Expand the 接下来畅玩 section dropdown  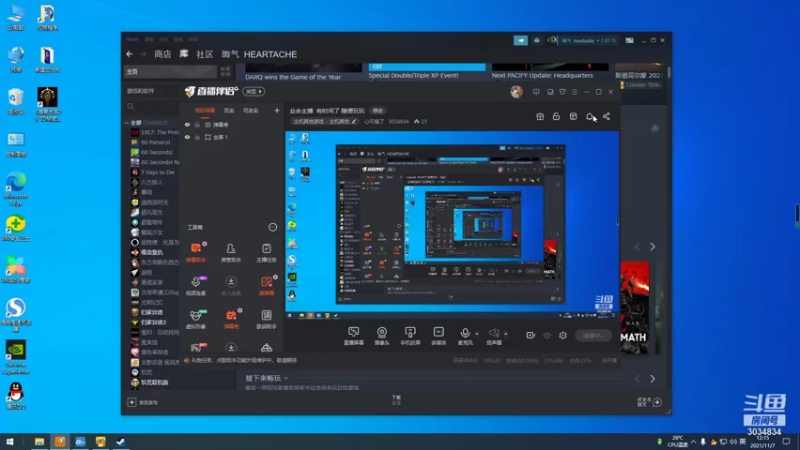coord(286,378)
